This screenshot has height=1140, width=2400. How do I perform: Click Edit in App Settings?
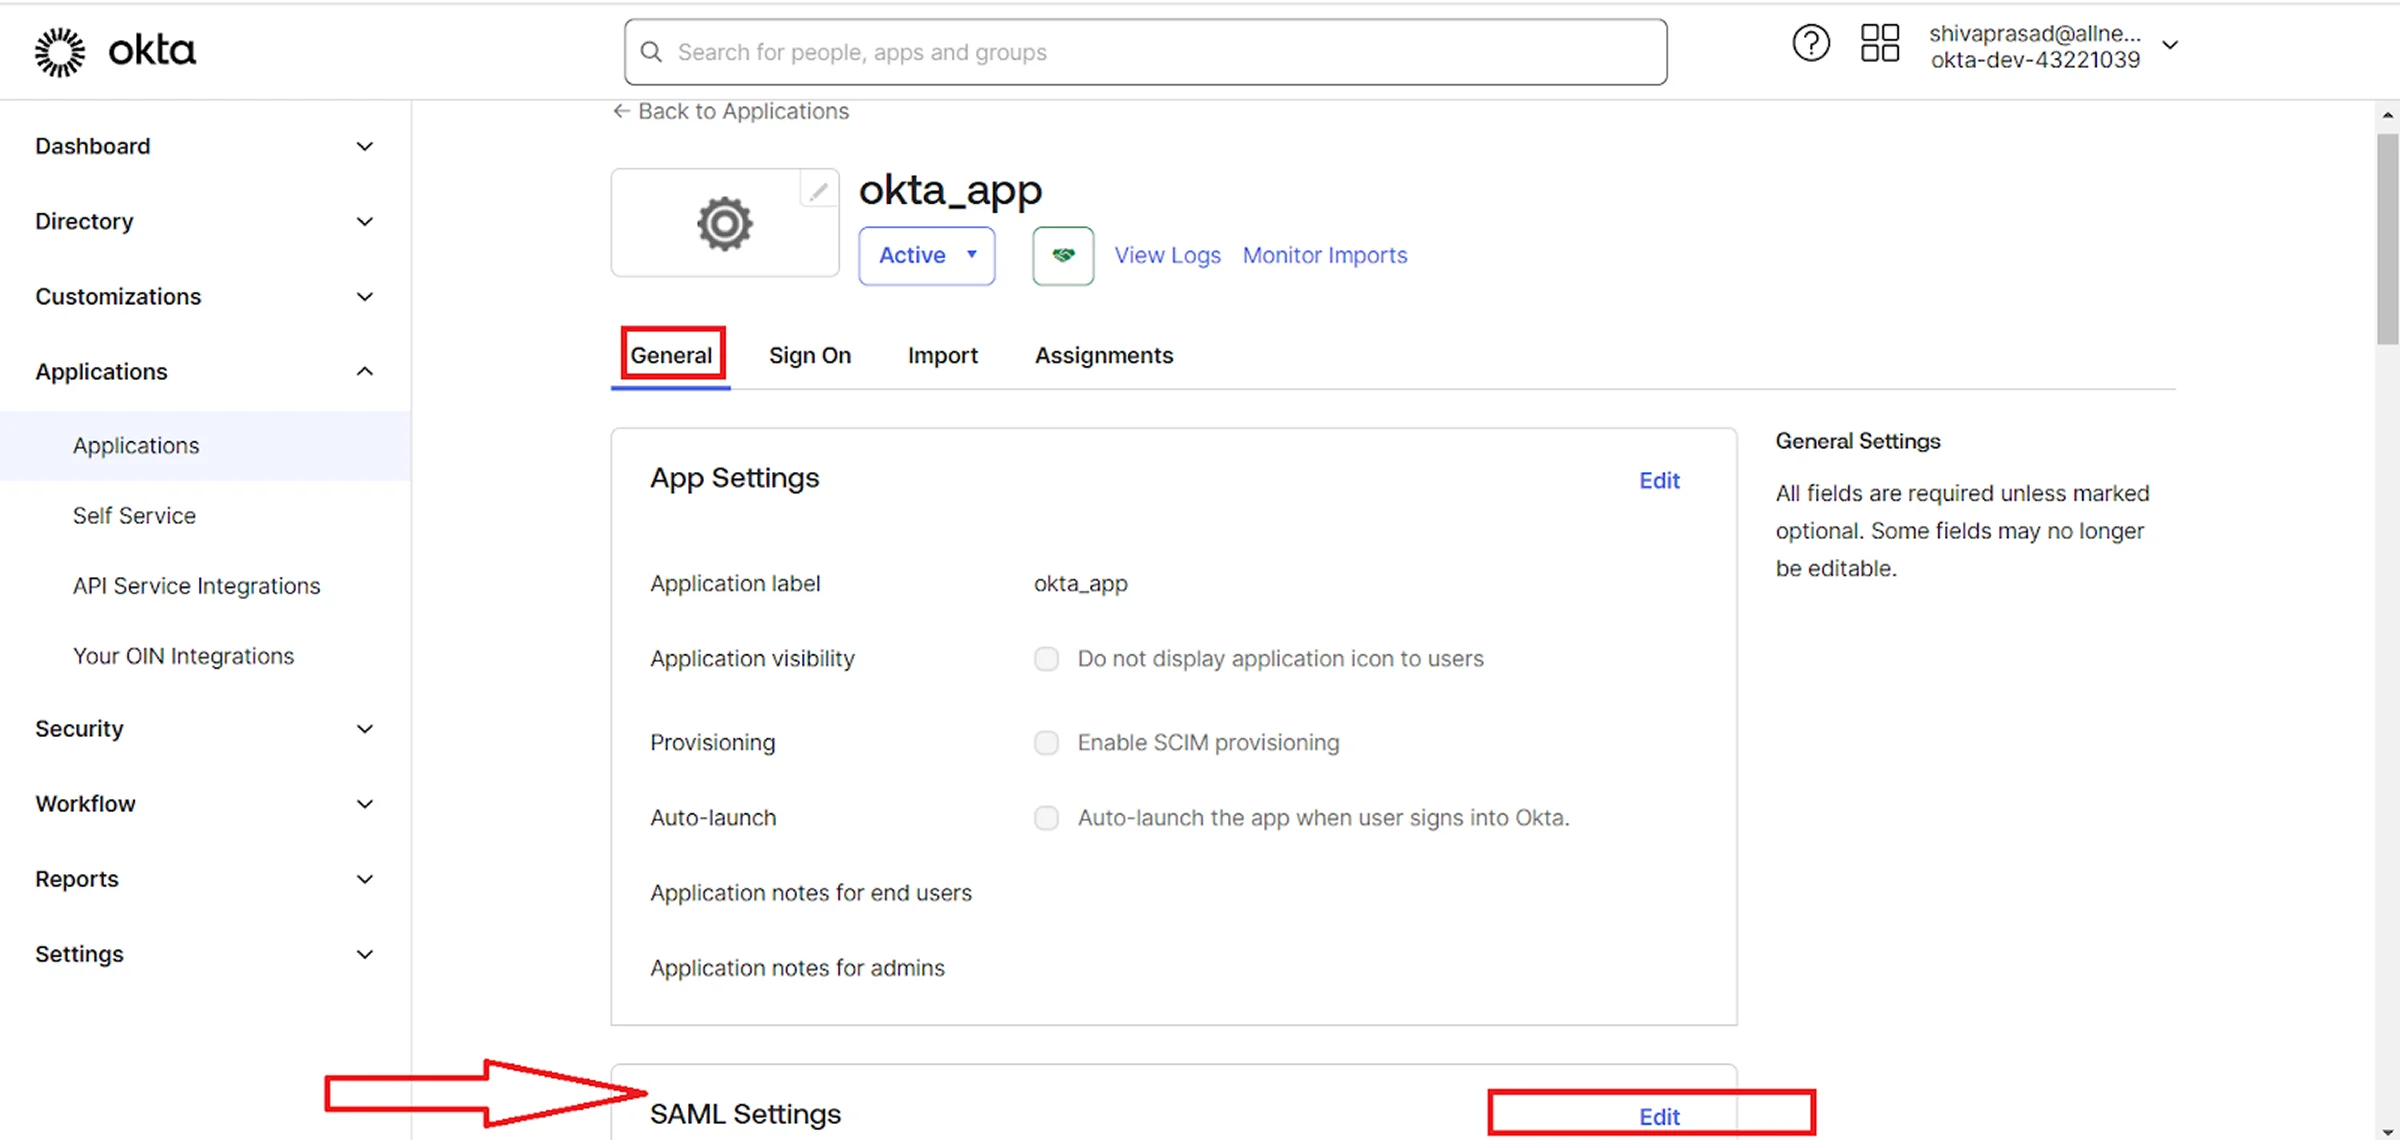(1659, 481)
